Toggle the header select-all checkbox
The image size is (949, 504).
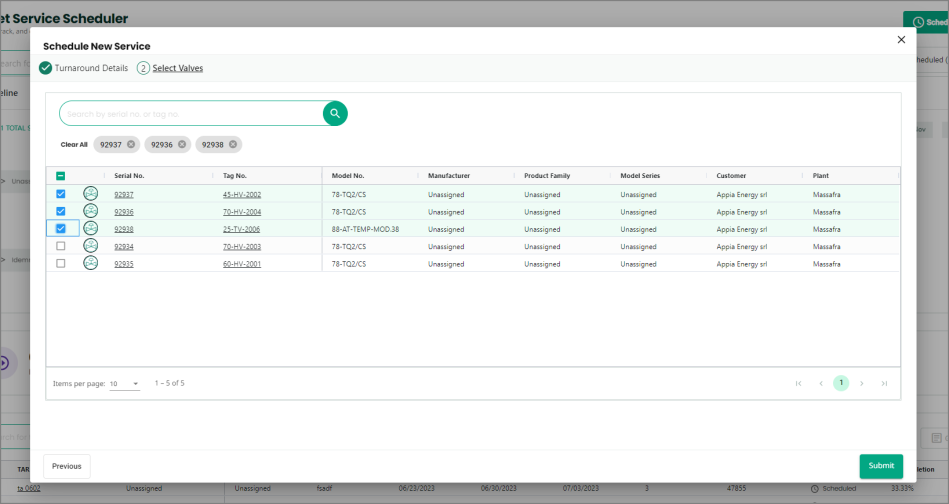61,176
